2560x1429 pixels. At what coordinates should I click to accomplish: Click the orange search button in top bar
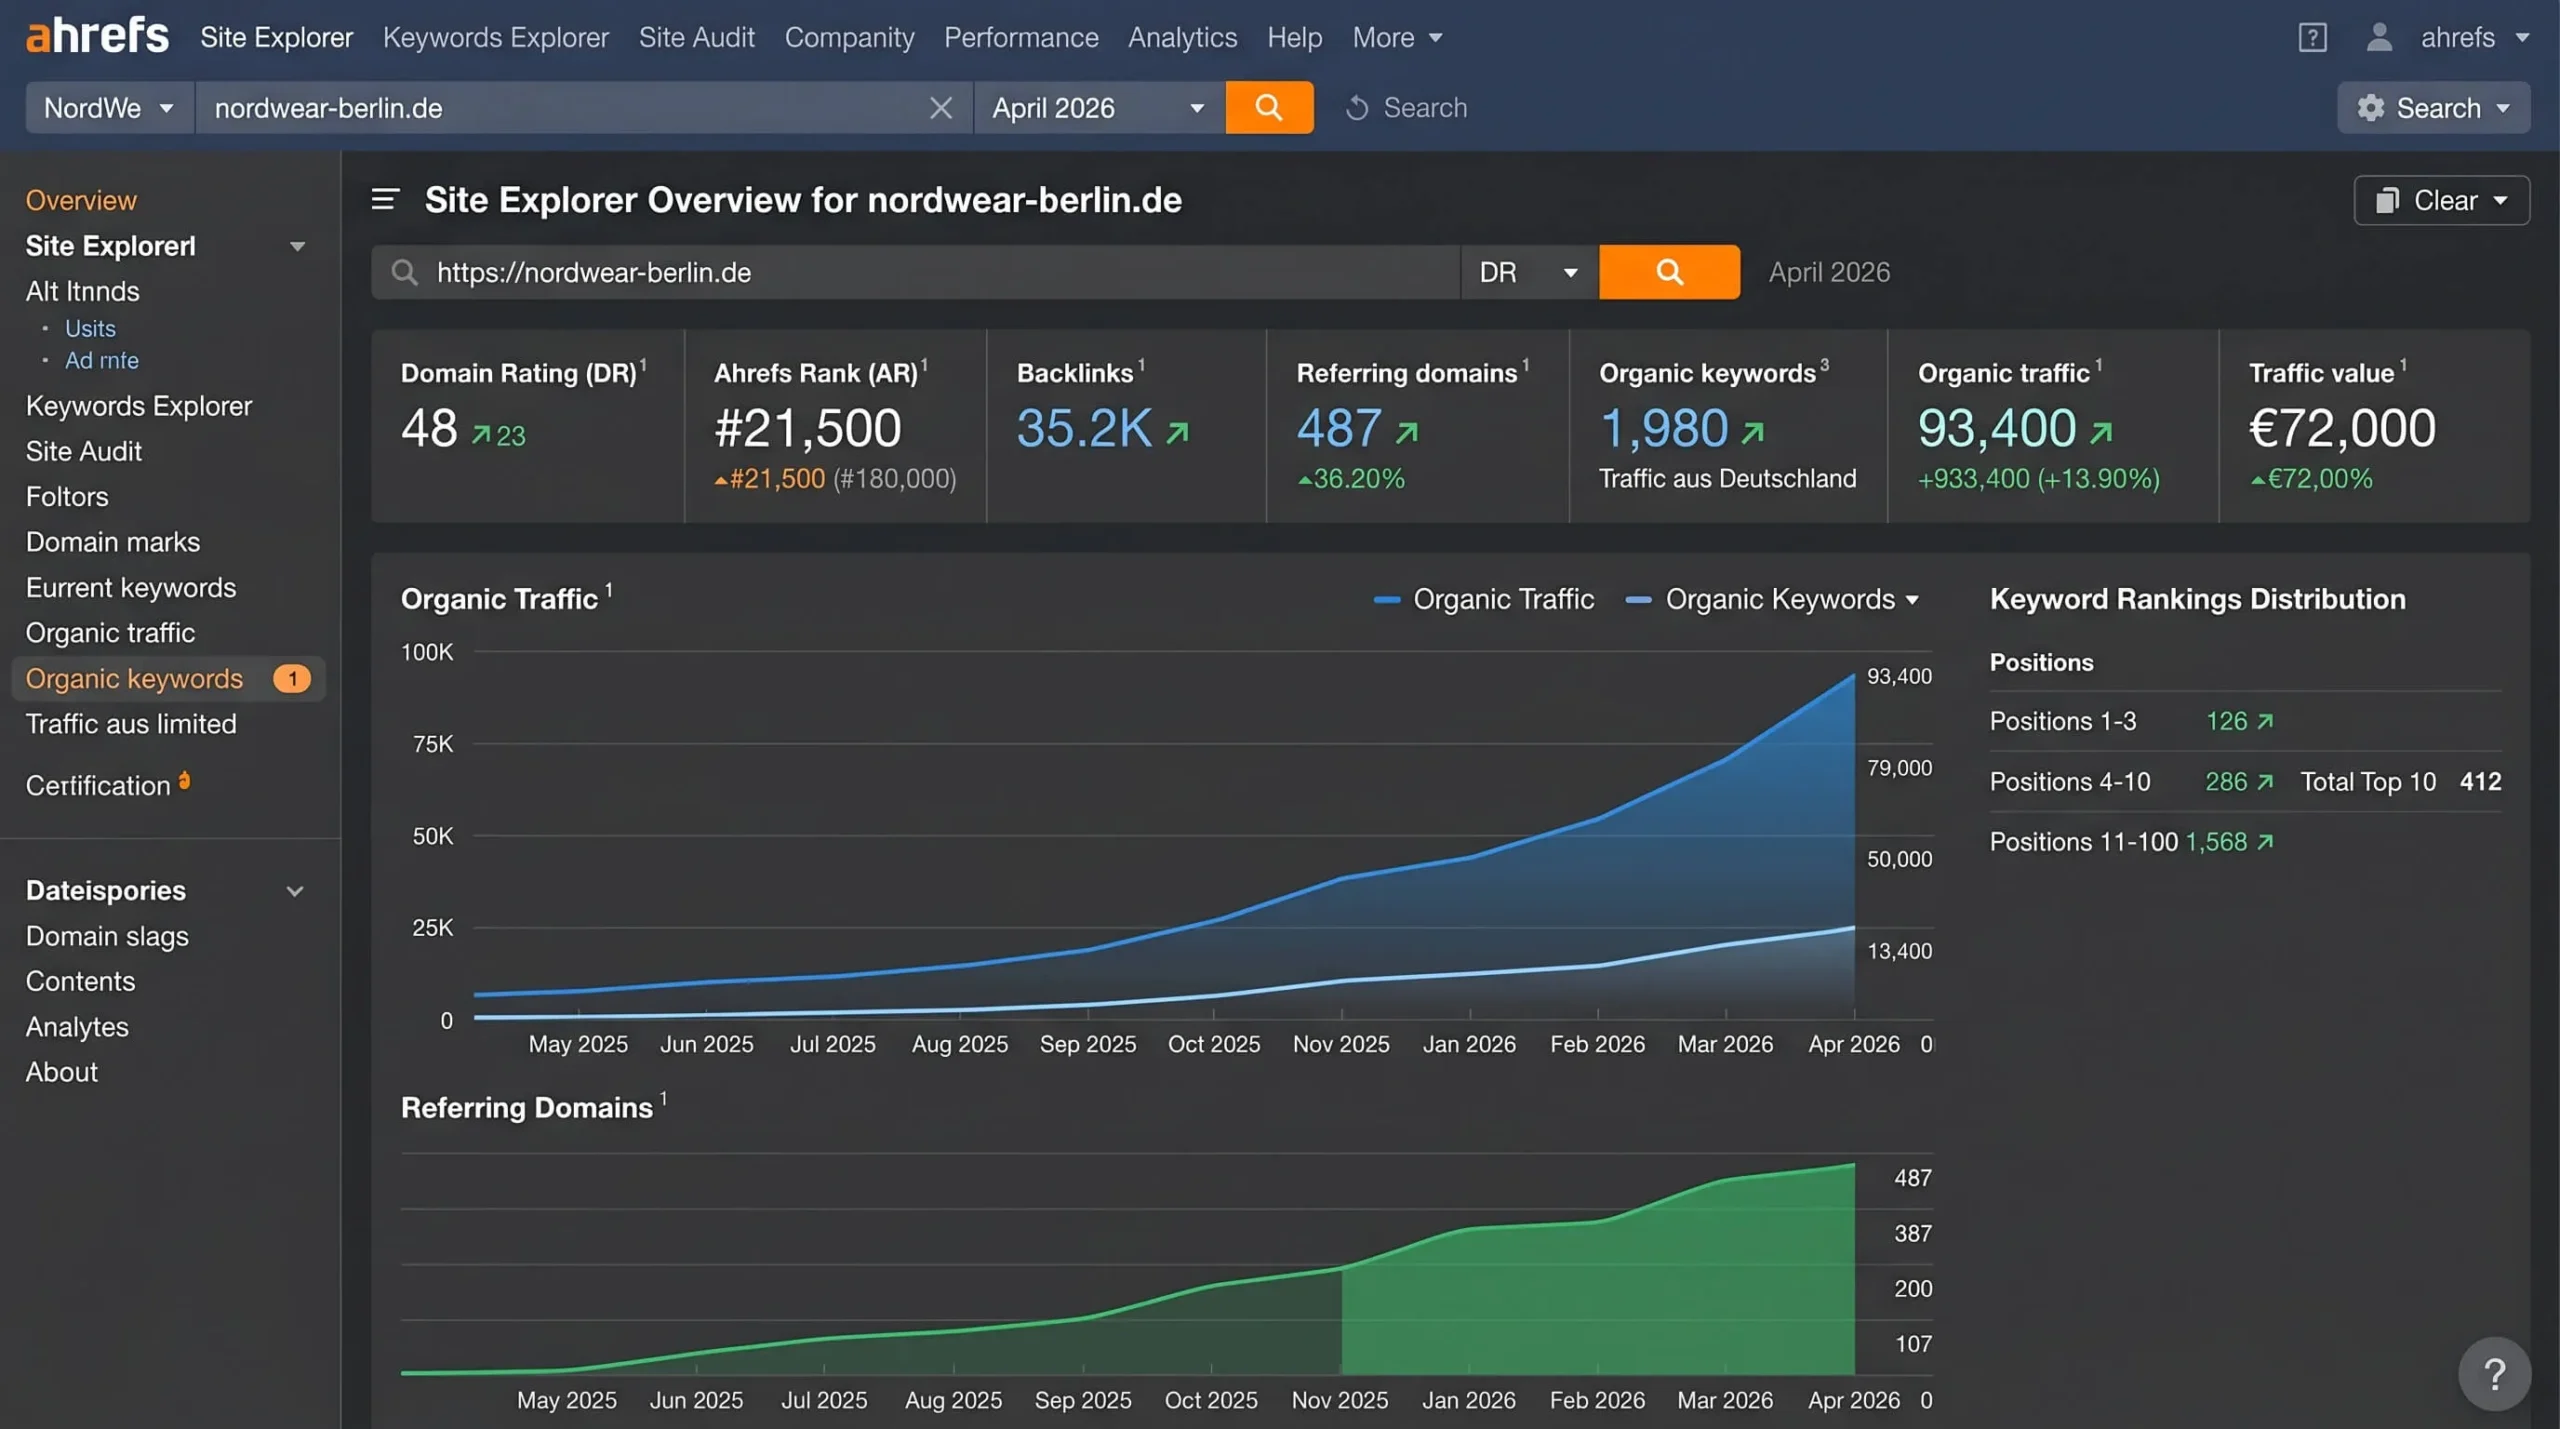coord(1269,107)
